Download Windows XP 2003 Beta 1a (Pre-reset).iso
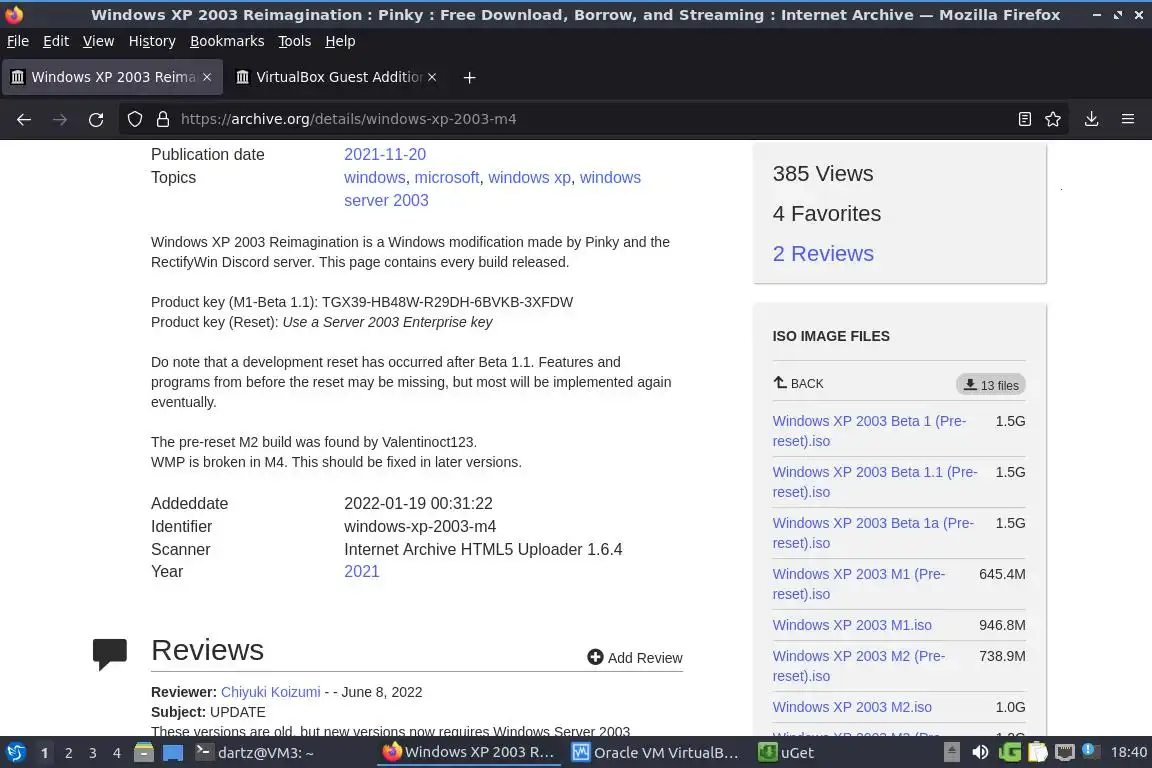 tap(873, 533)
